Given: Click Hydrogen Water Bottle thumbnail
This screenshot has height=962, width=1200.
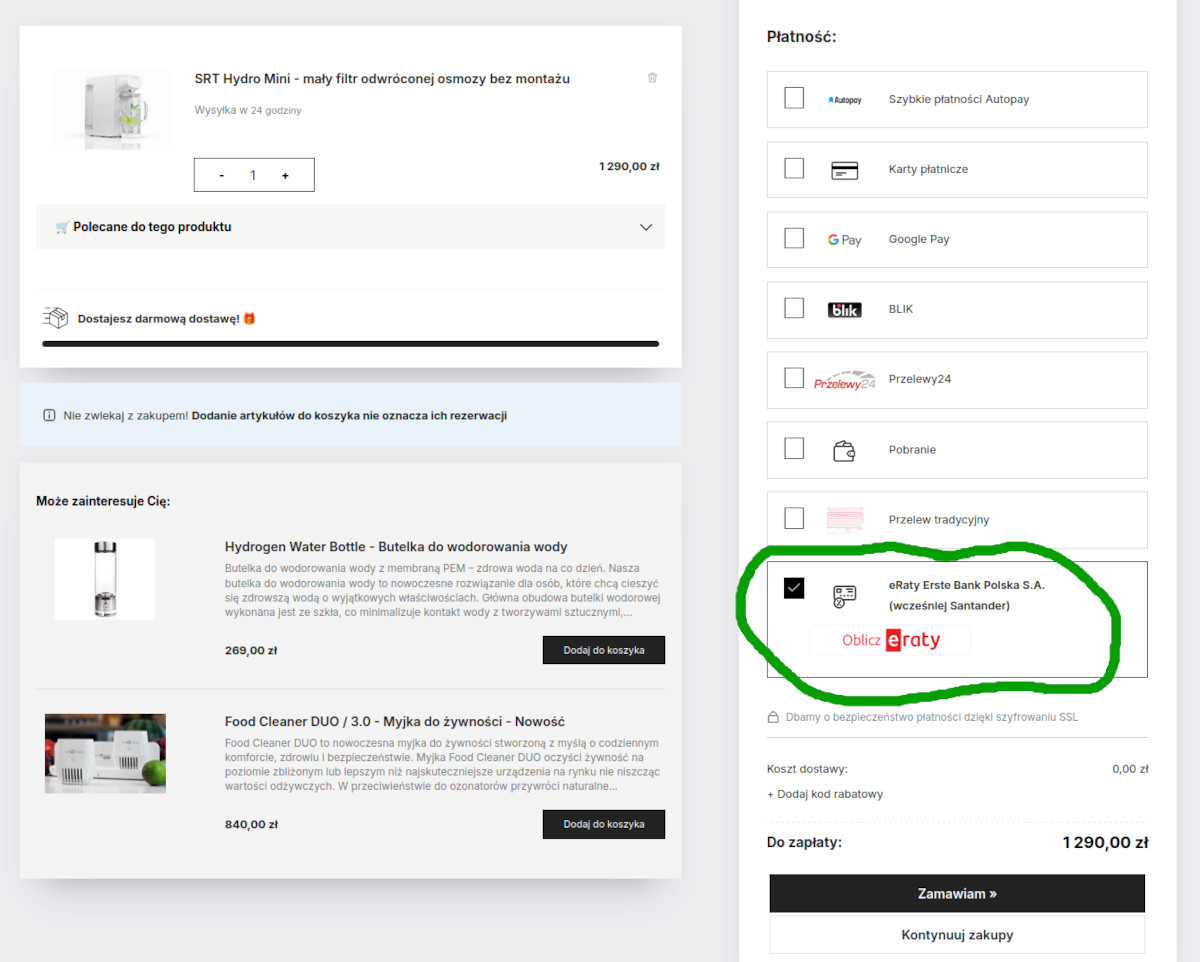Looking at the screenshot, I should pyautogui.click(x=105, y=579).
